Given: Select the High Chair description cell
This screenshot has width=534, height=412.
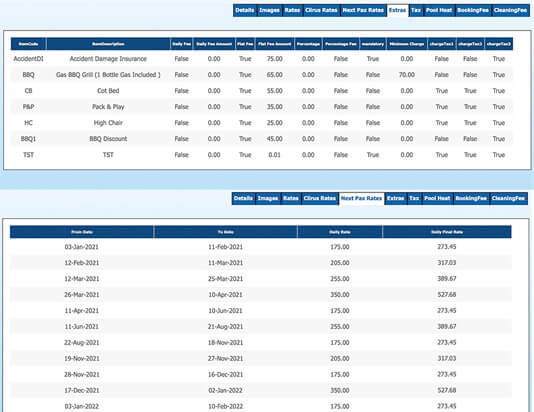Looking at the screenshot, I should pyautogui.click(x=108, y=123).
